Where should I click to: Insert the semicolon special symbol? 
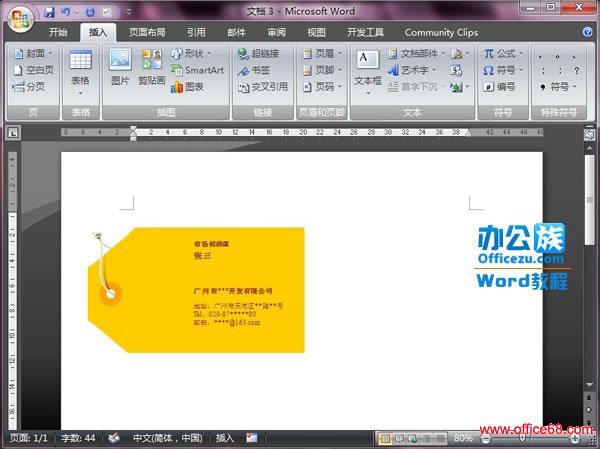(543, 70)
